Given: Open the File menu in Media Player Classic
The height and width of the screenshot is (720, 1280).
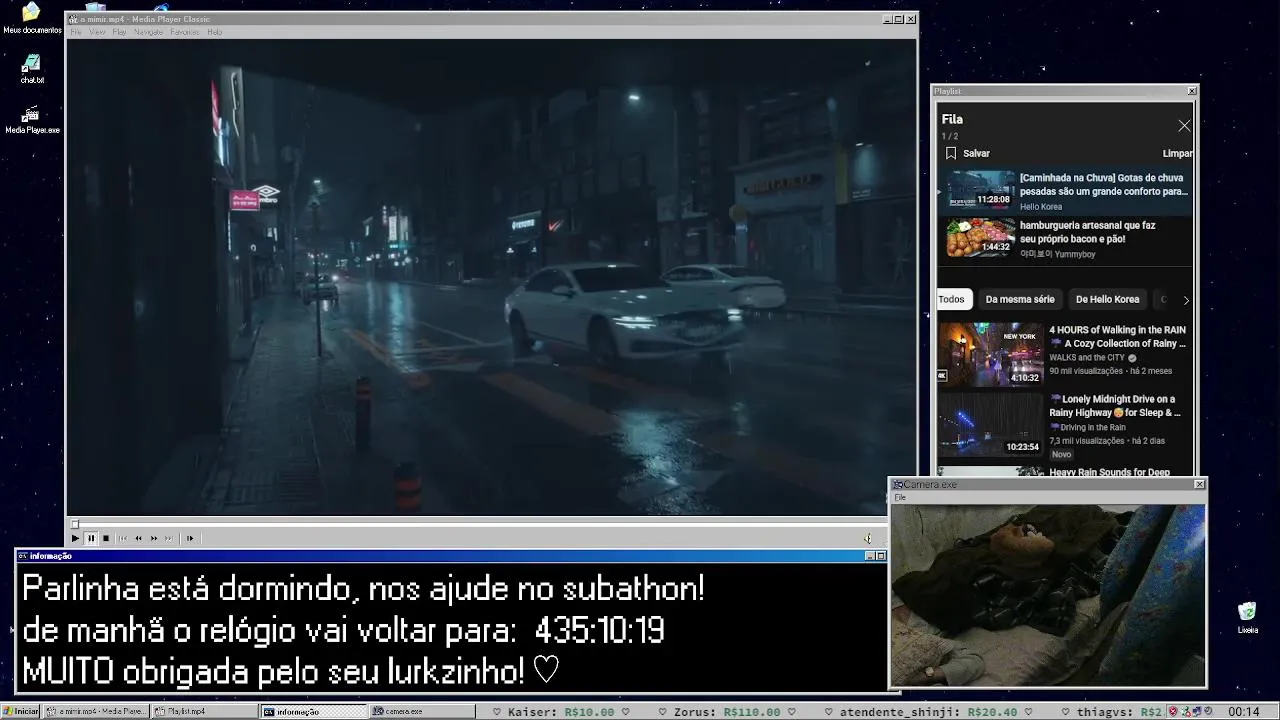Looking at the screenshot, I should [x=75, y=32].
